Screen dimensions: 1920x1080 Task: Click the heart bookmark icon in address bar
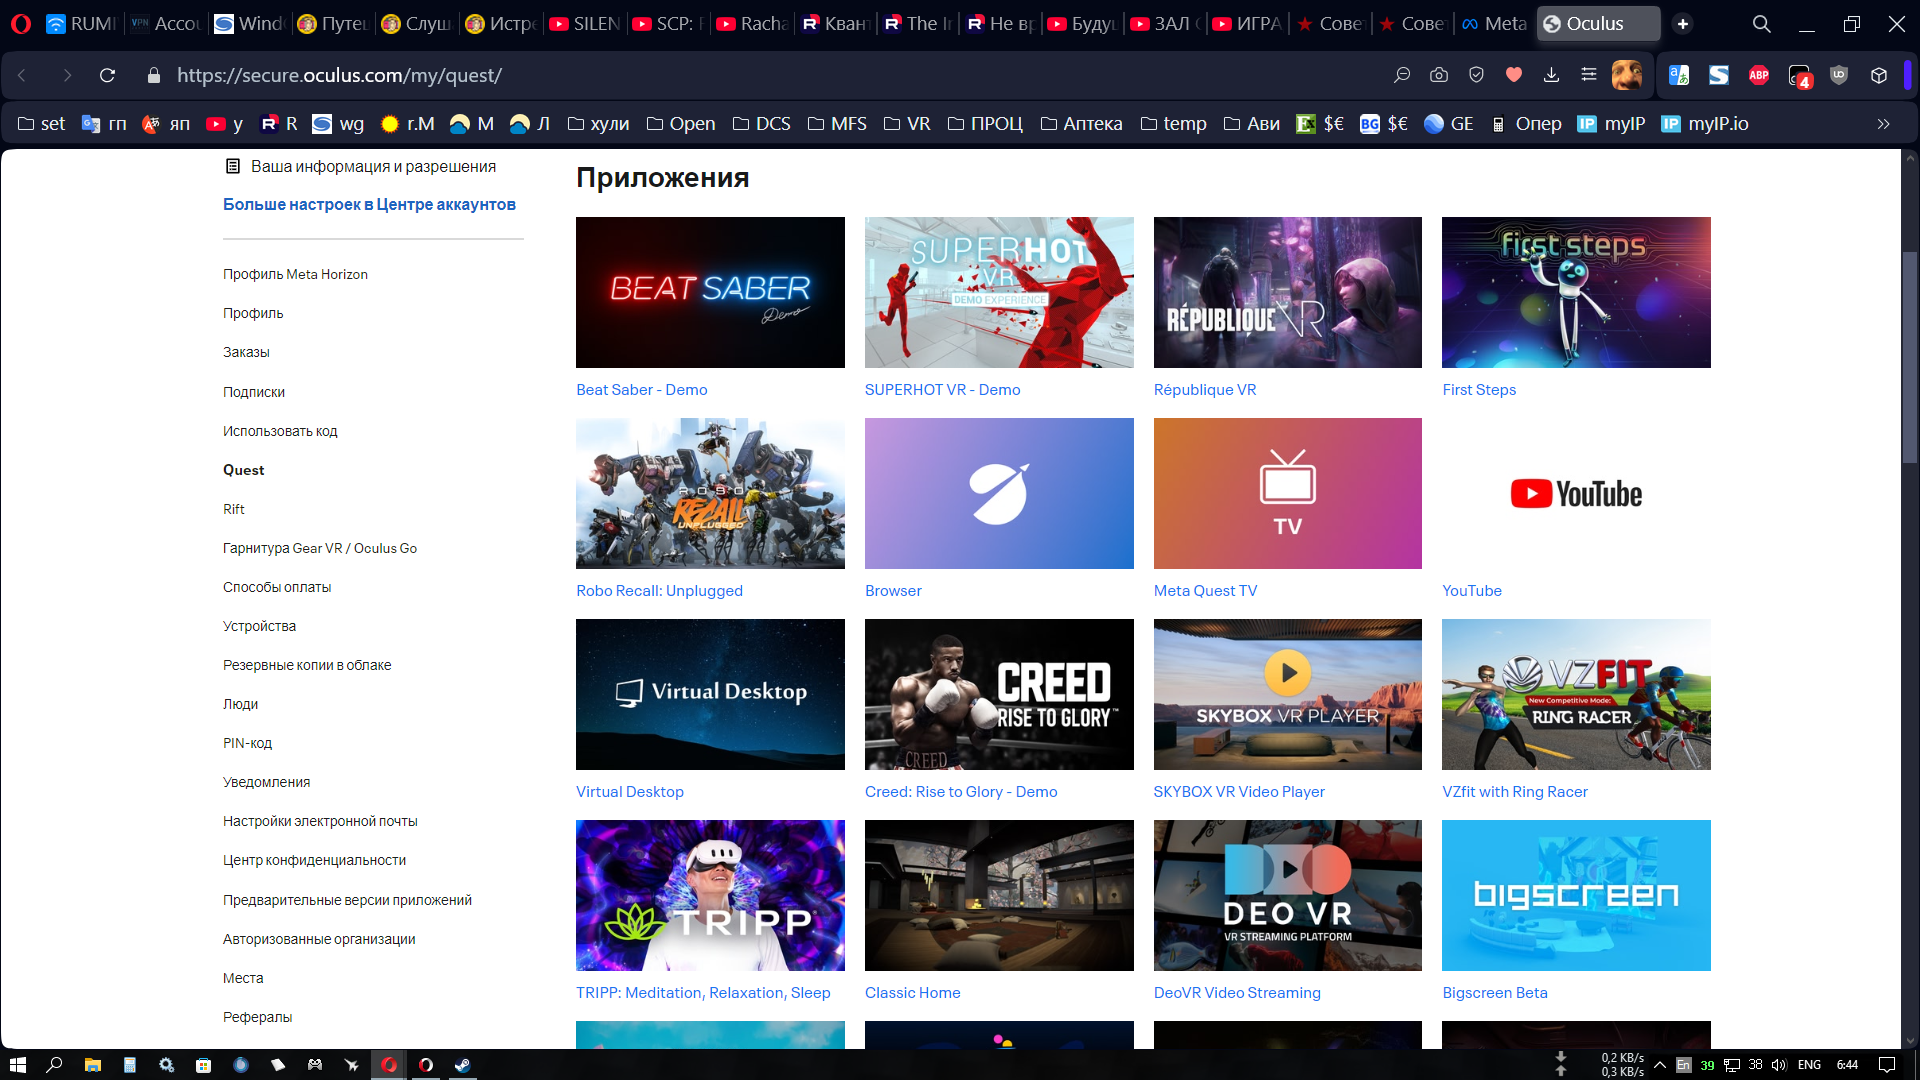[x=1514, y=75]
